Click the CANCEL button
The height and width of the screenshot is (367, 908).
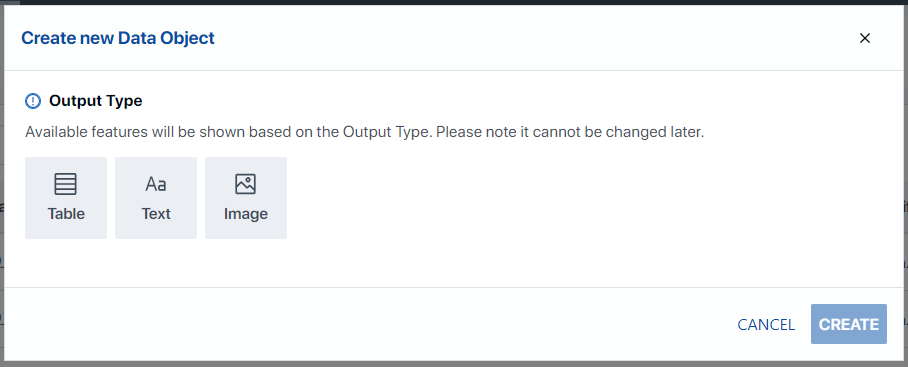[x=766, y=325]
